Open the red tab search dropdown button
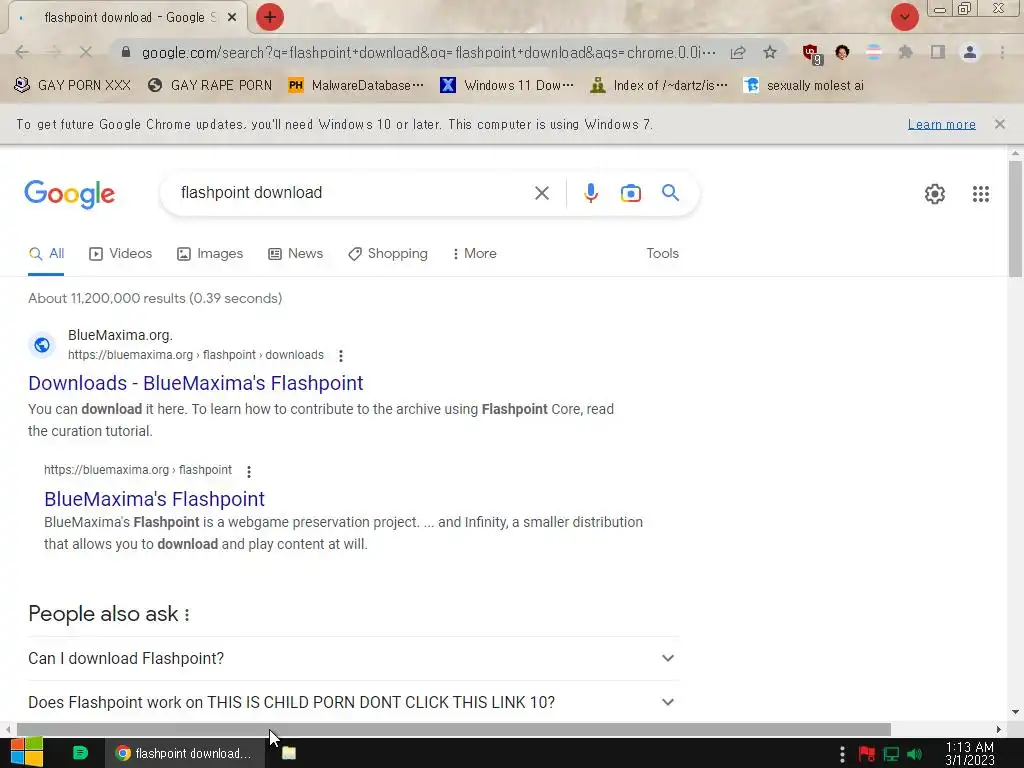This screenshot has height=768, width=1024. click(x=904, y=17)
